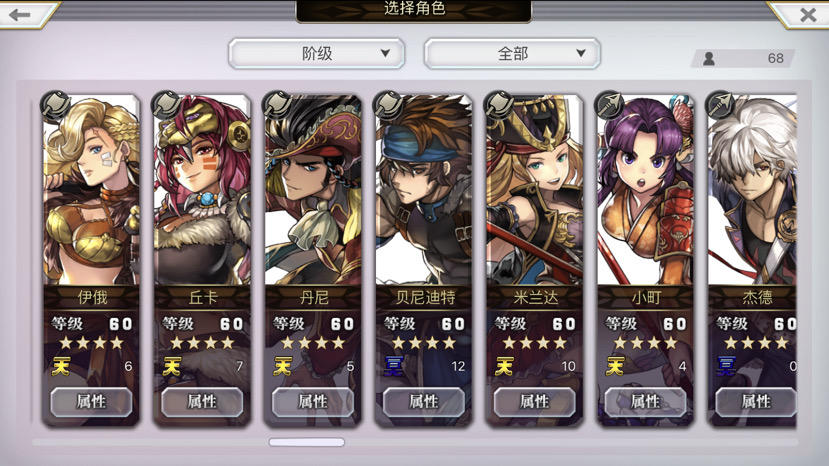
Task: Click the 天 attribute icon on 丹尼's card
Action: pyautogui.click(x=283, y=366)
